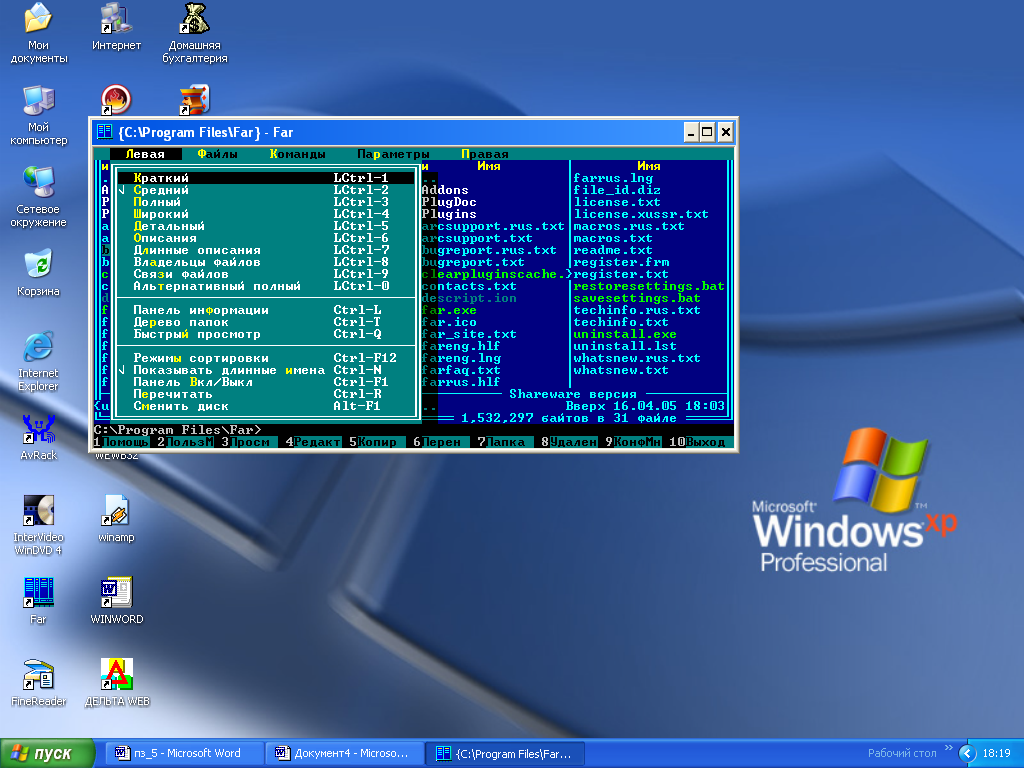The height and width of the screenshot is (768, 1024).
Task: Select restoresettings.bat file entry
Action: 649,286
